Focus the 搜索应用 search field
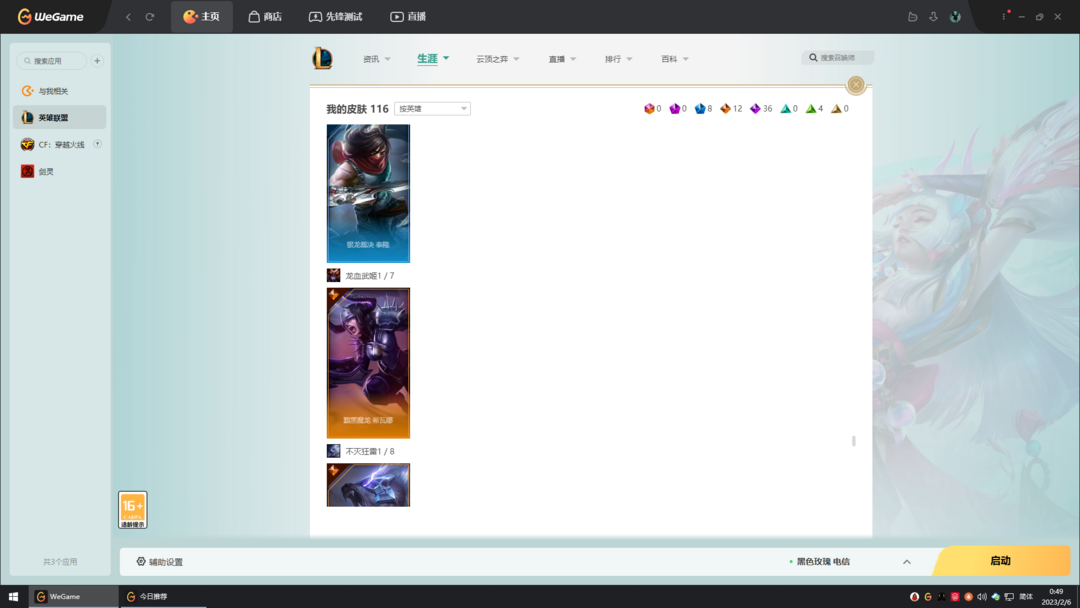The image size is (1080, 608). (52, 61)
